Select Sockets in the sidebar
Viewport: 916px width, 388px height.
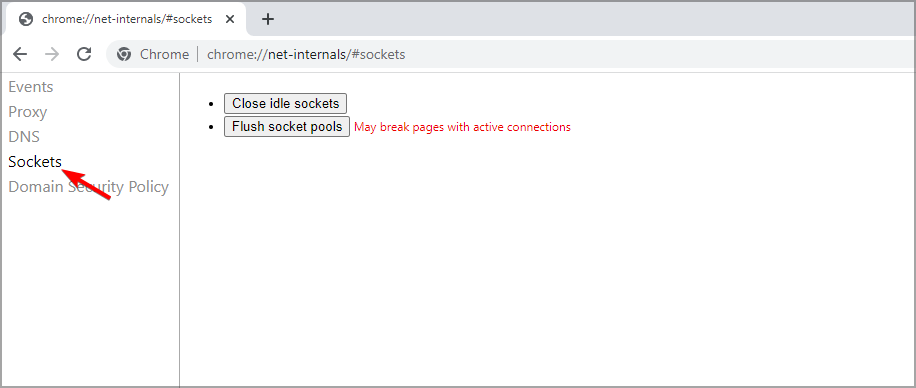(35, 162)
